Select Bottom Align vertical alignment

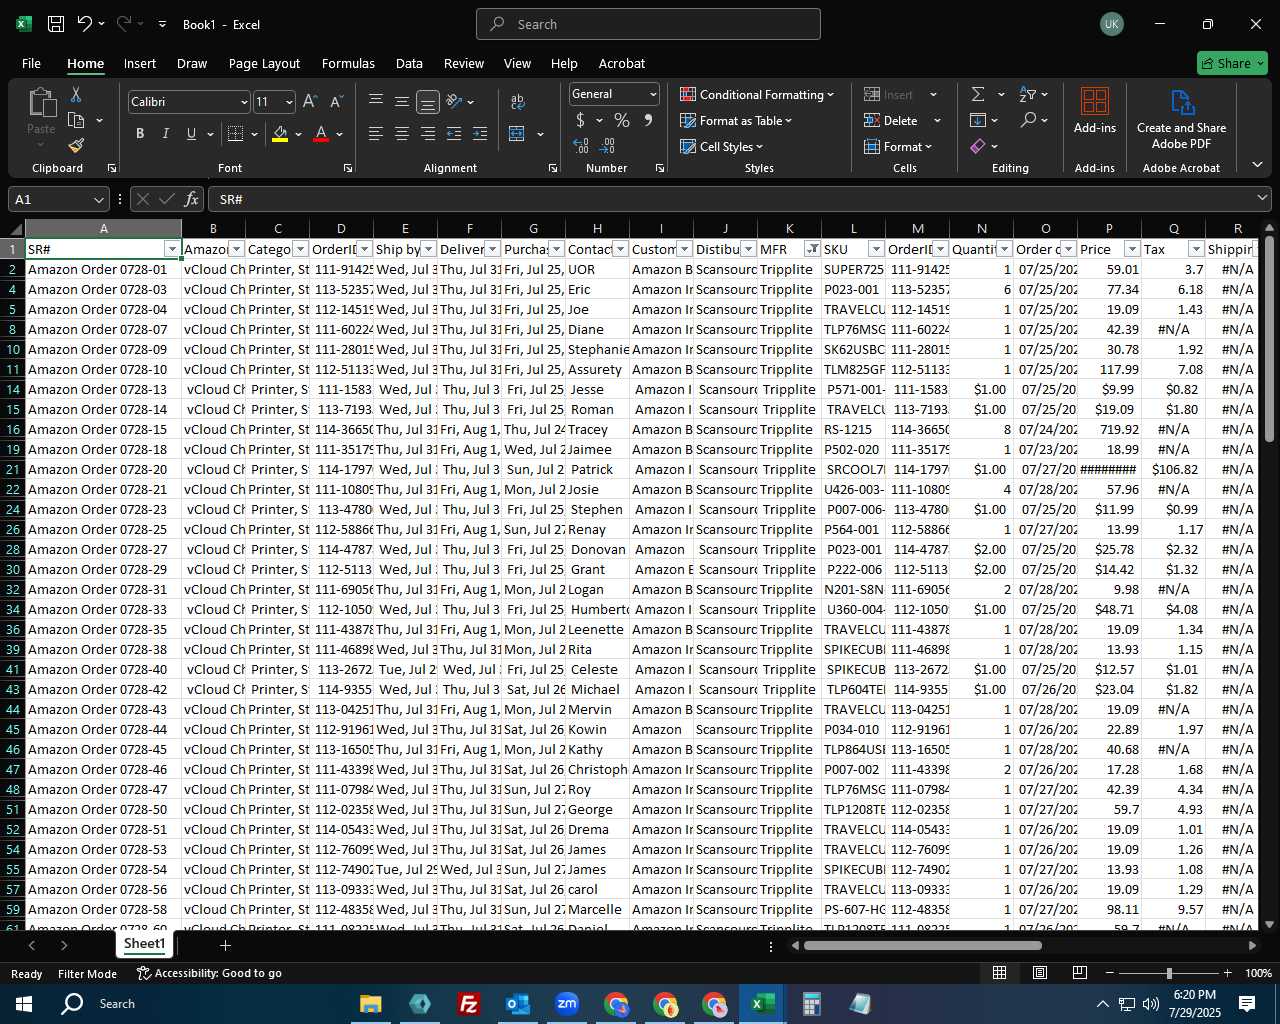click(x=427, y=101)
